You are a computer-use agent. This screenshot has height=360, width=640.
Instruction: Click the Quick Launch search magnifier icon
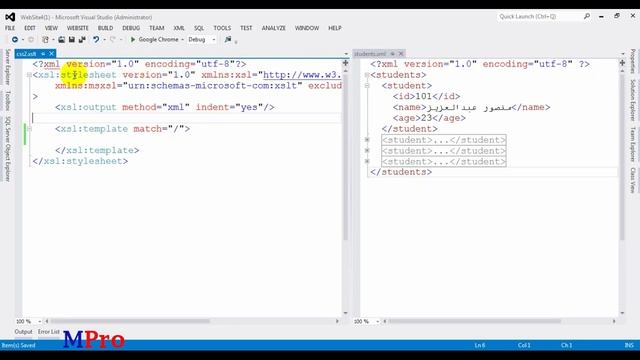(587, 16)
